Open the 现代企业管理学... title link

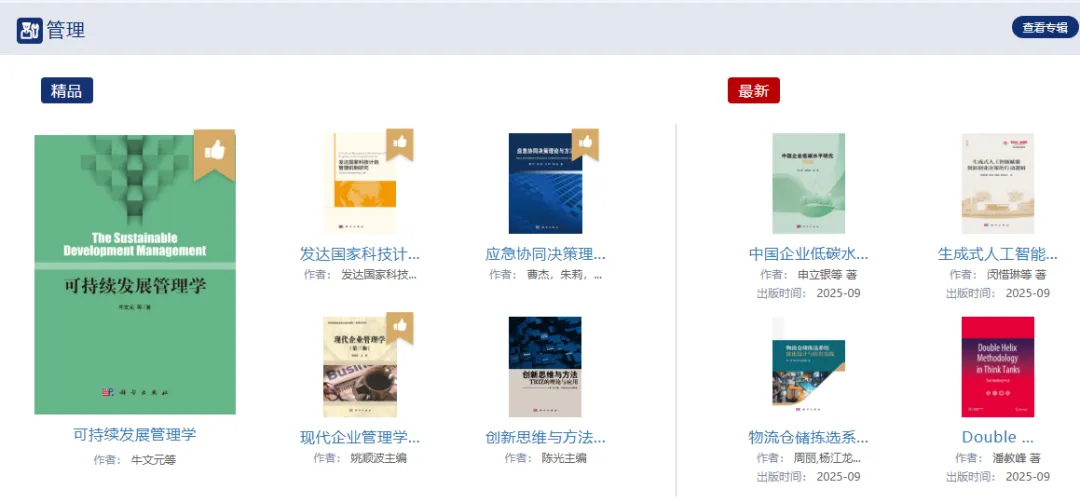[x=360, y=437]
